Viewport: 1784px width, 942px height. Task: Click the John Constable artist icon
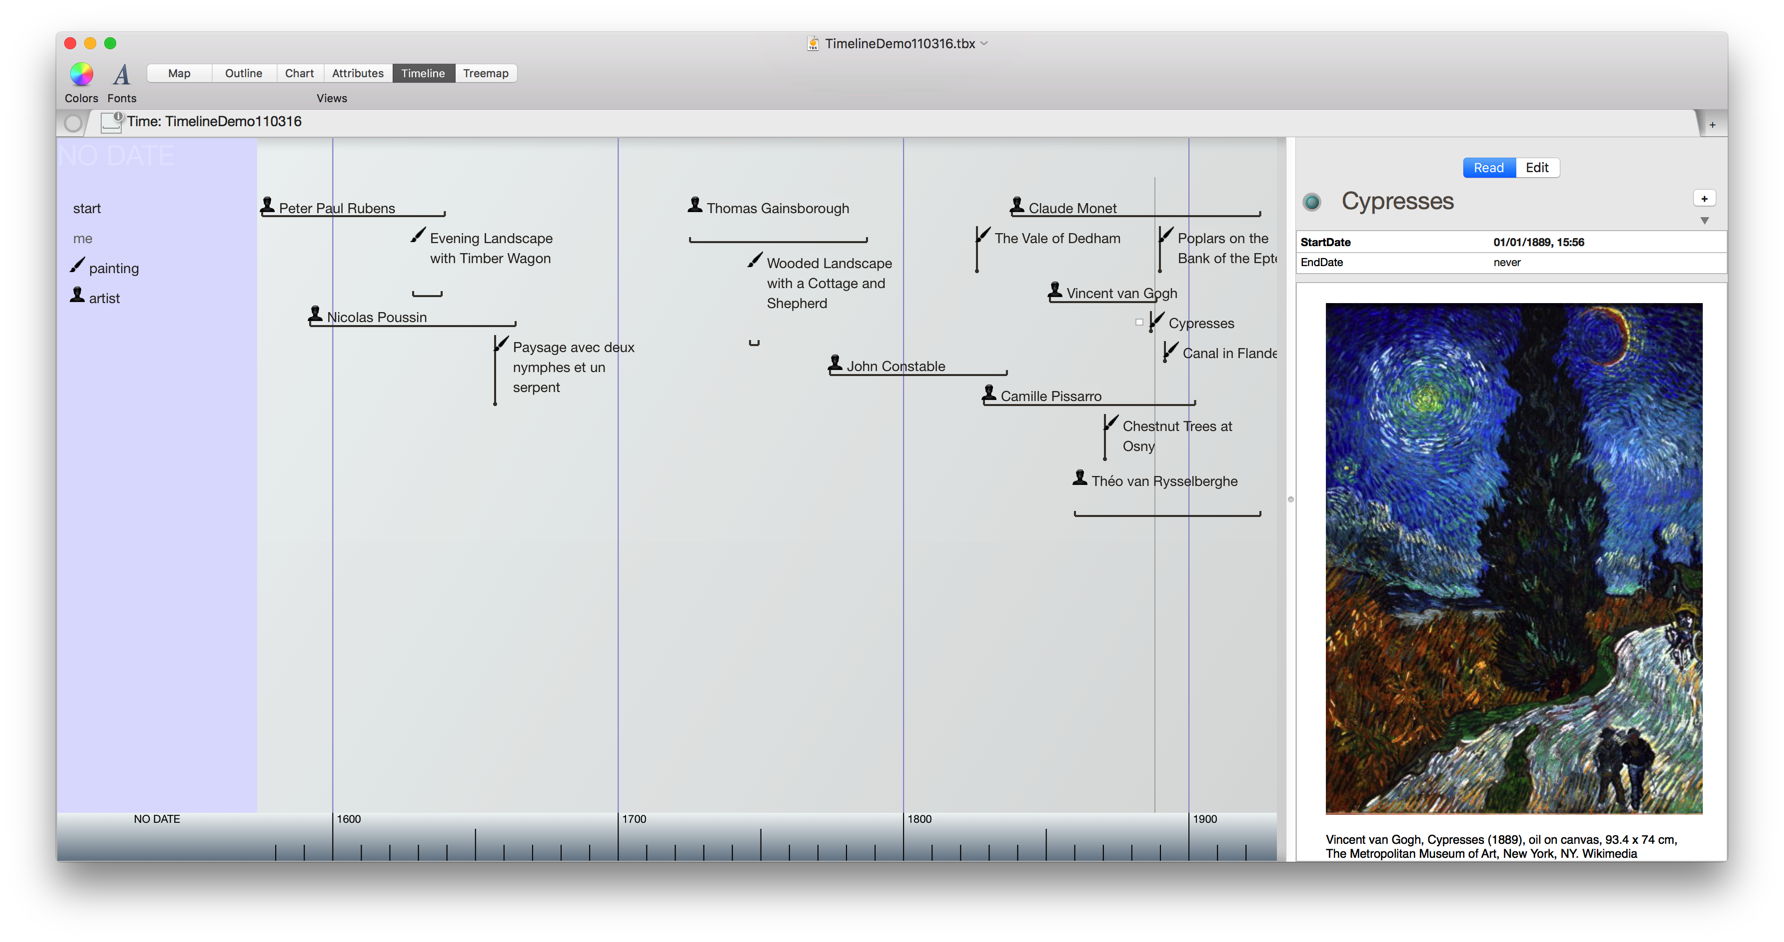[835, 364]
